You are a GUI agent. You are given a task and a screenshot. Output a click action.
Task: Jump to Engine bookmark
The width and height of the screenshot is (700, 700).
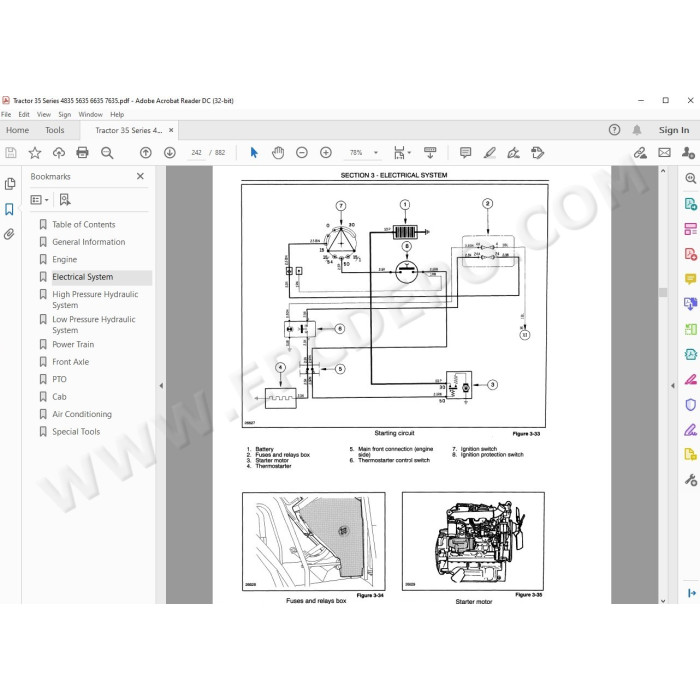(64, 259)
